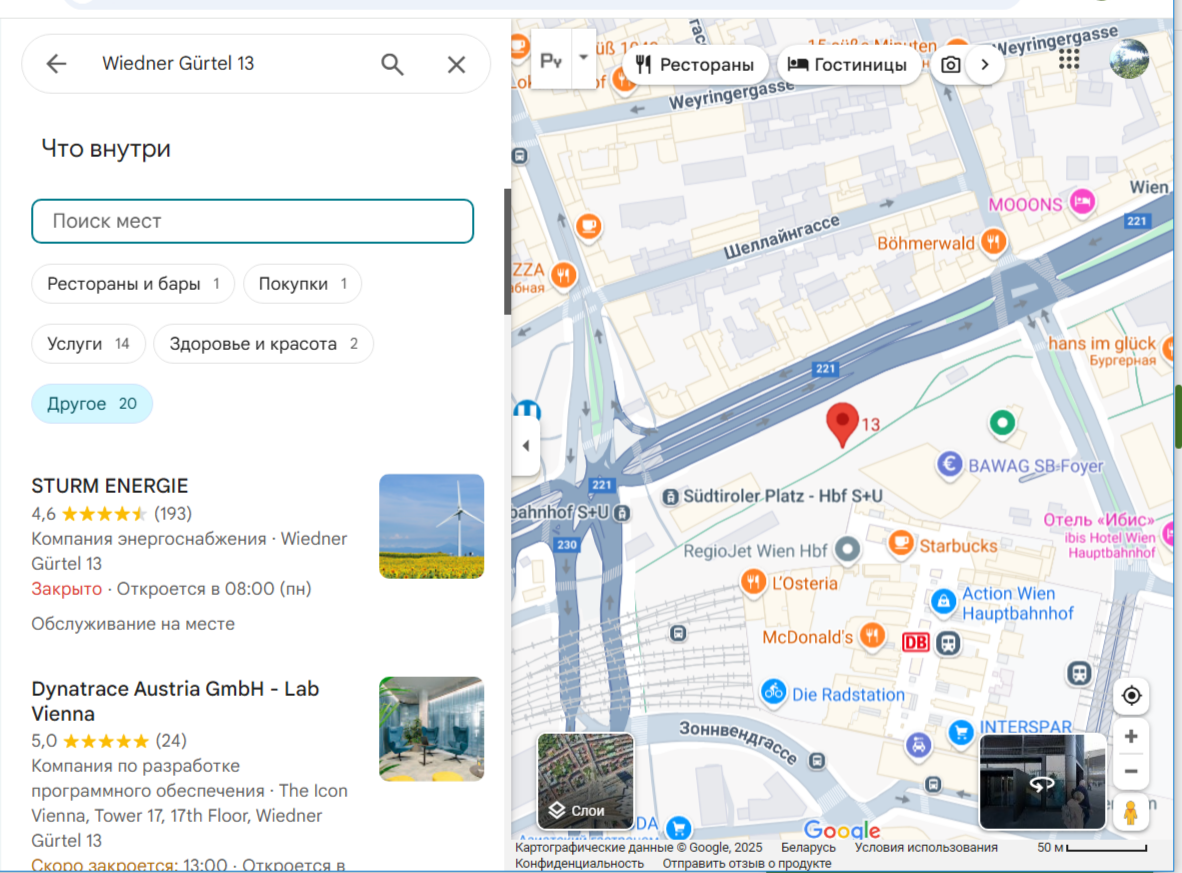1182x873 pixels.
Task: Expand the input tools dropdown arrow
Action: (x=583, y=57)
